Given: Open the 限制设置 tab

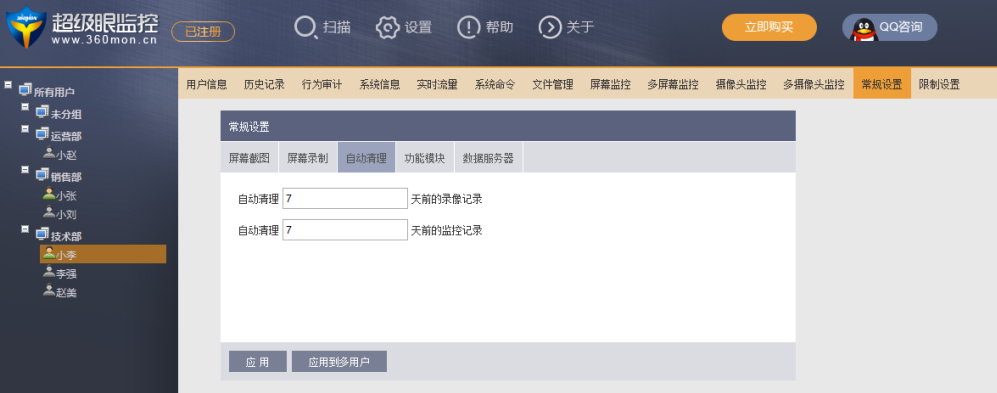Looking at the screenshot, I should click(939, 84).
